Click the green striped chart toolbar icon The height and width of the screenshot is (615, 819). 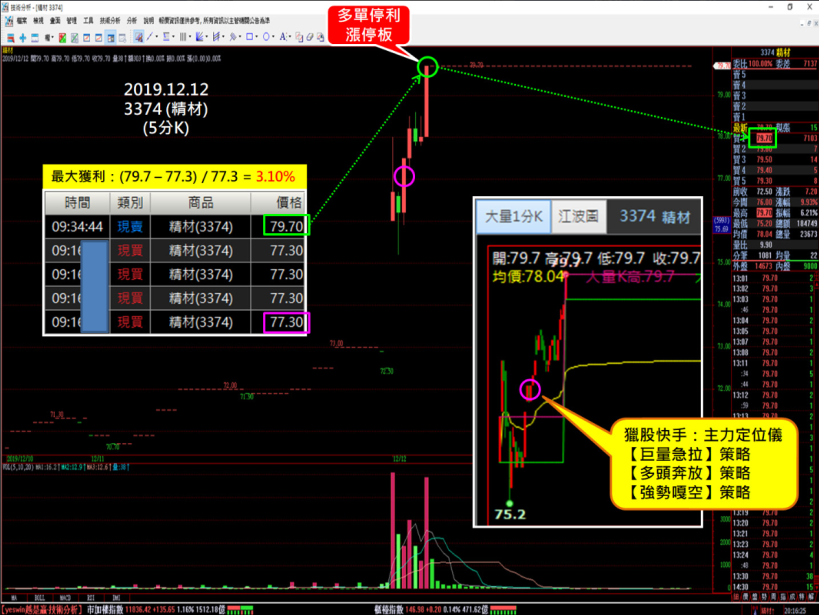(x=75, y=38)
